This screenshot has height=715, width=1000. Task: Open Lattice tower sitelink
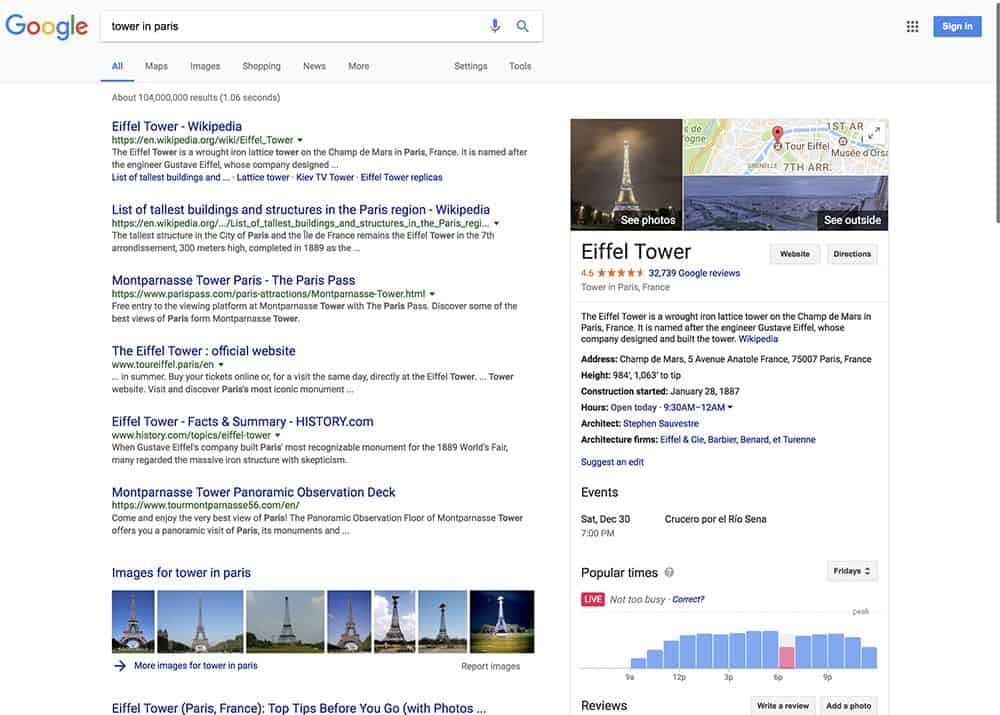coord(263,177)
